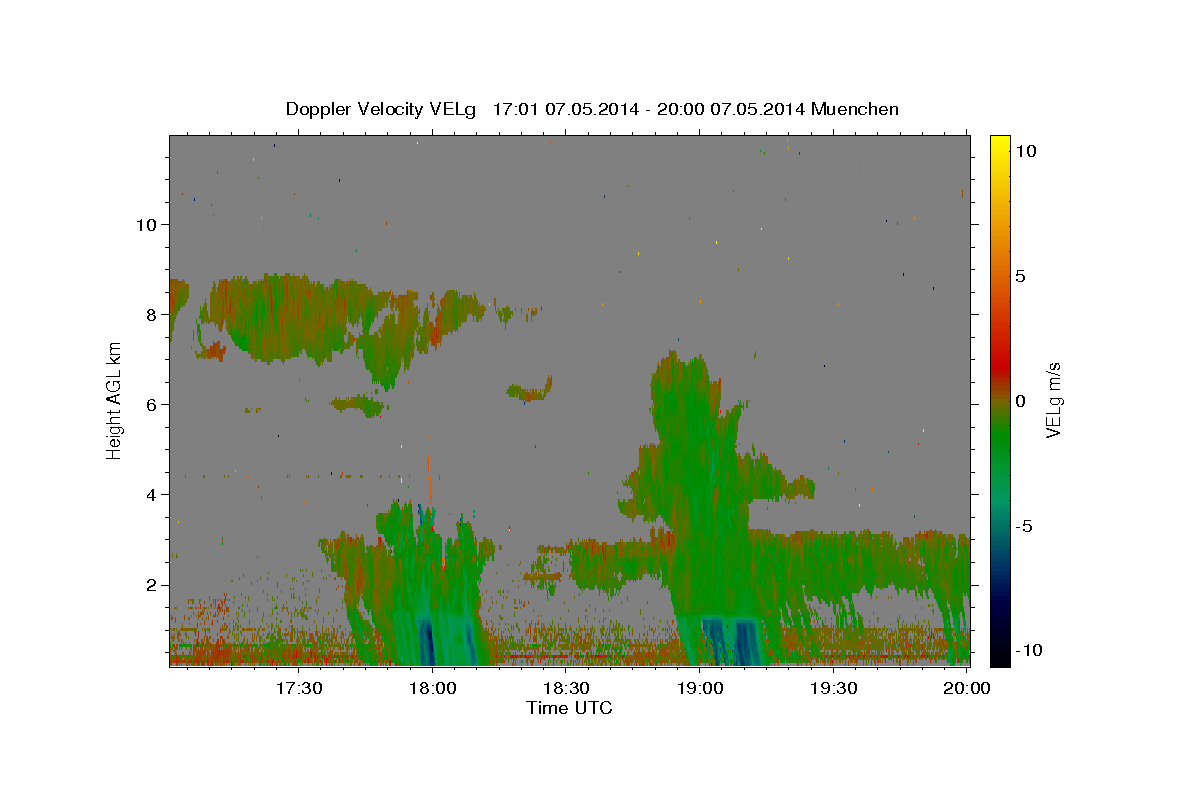This screenshot has height=800, width=1200.
Task: Click the 19:00 time tick label
Action: (700, 688)
